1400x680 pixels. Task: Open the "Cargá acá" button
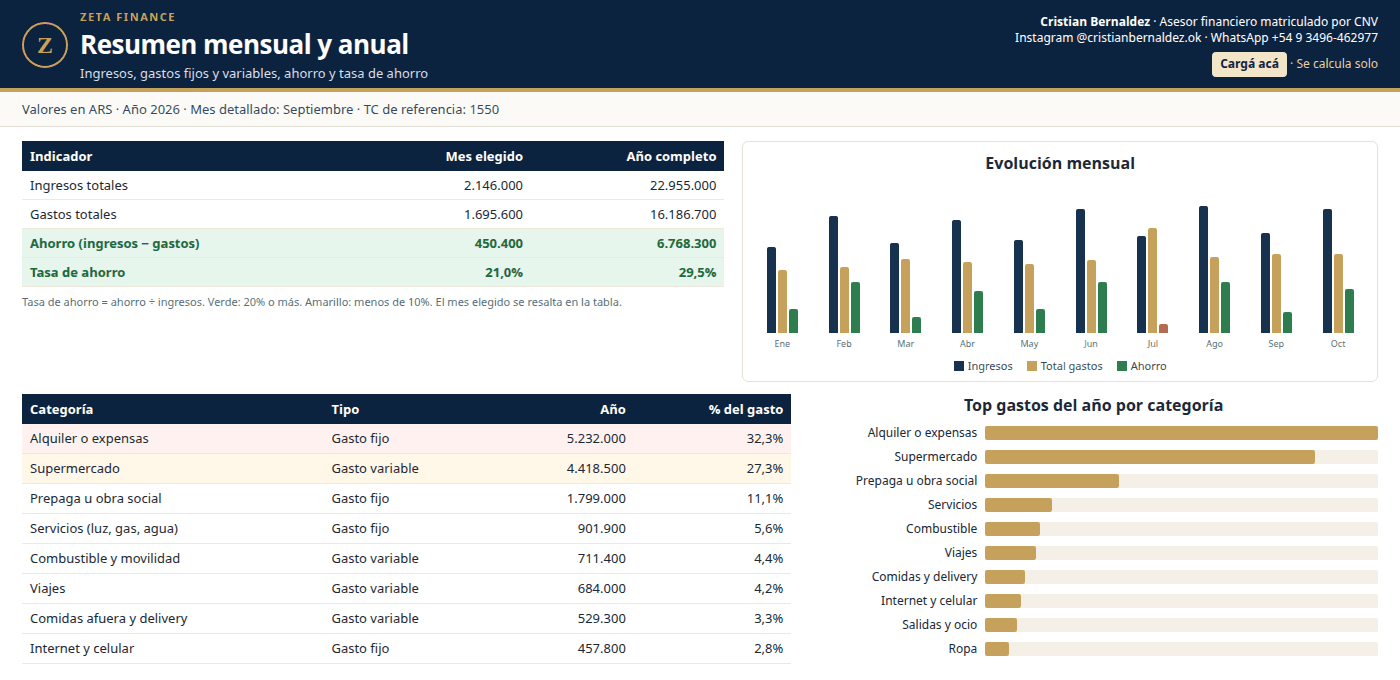1249,64
